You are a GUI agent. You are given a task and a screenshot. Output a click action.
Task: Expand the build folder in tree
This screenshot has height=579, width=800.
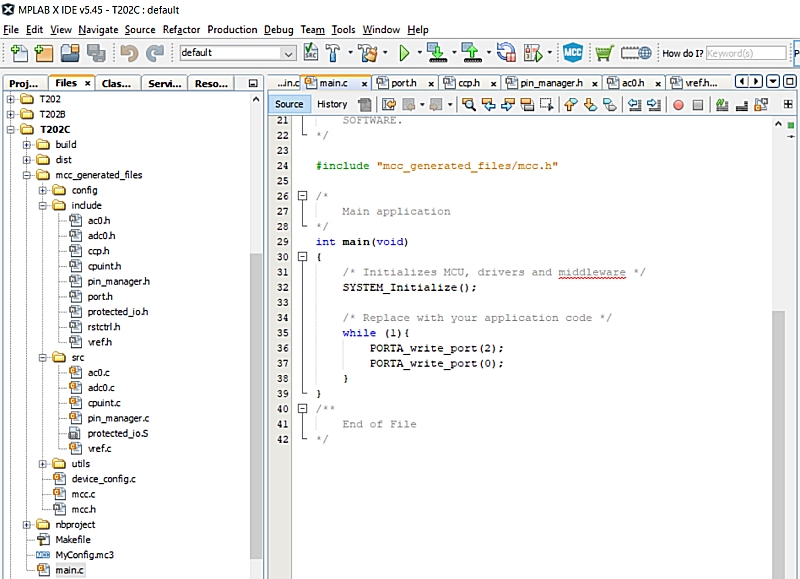click(27, 144)
